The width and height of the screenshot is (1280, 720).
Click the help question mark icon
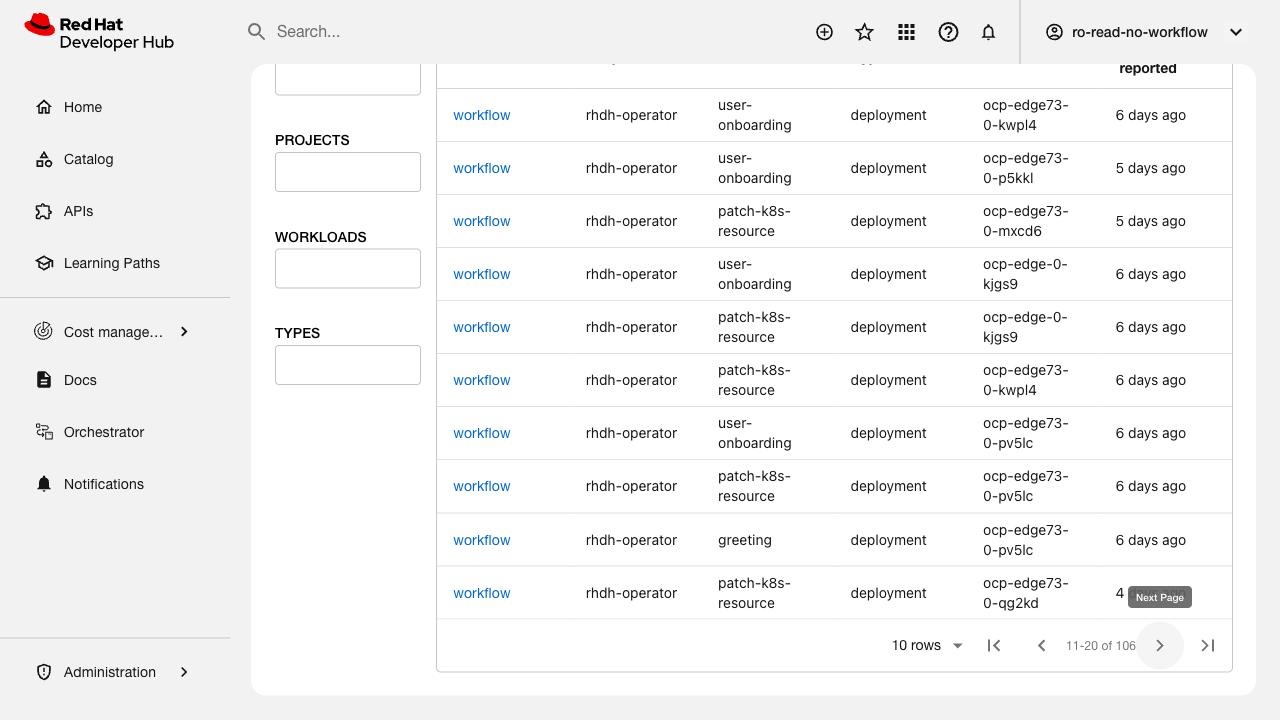(948, 32)
